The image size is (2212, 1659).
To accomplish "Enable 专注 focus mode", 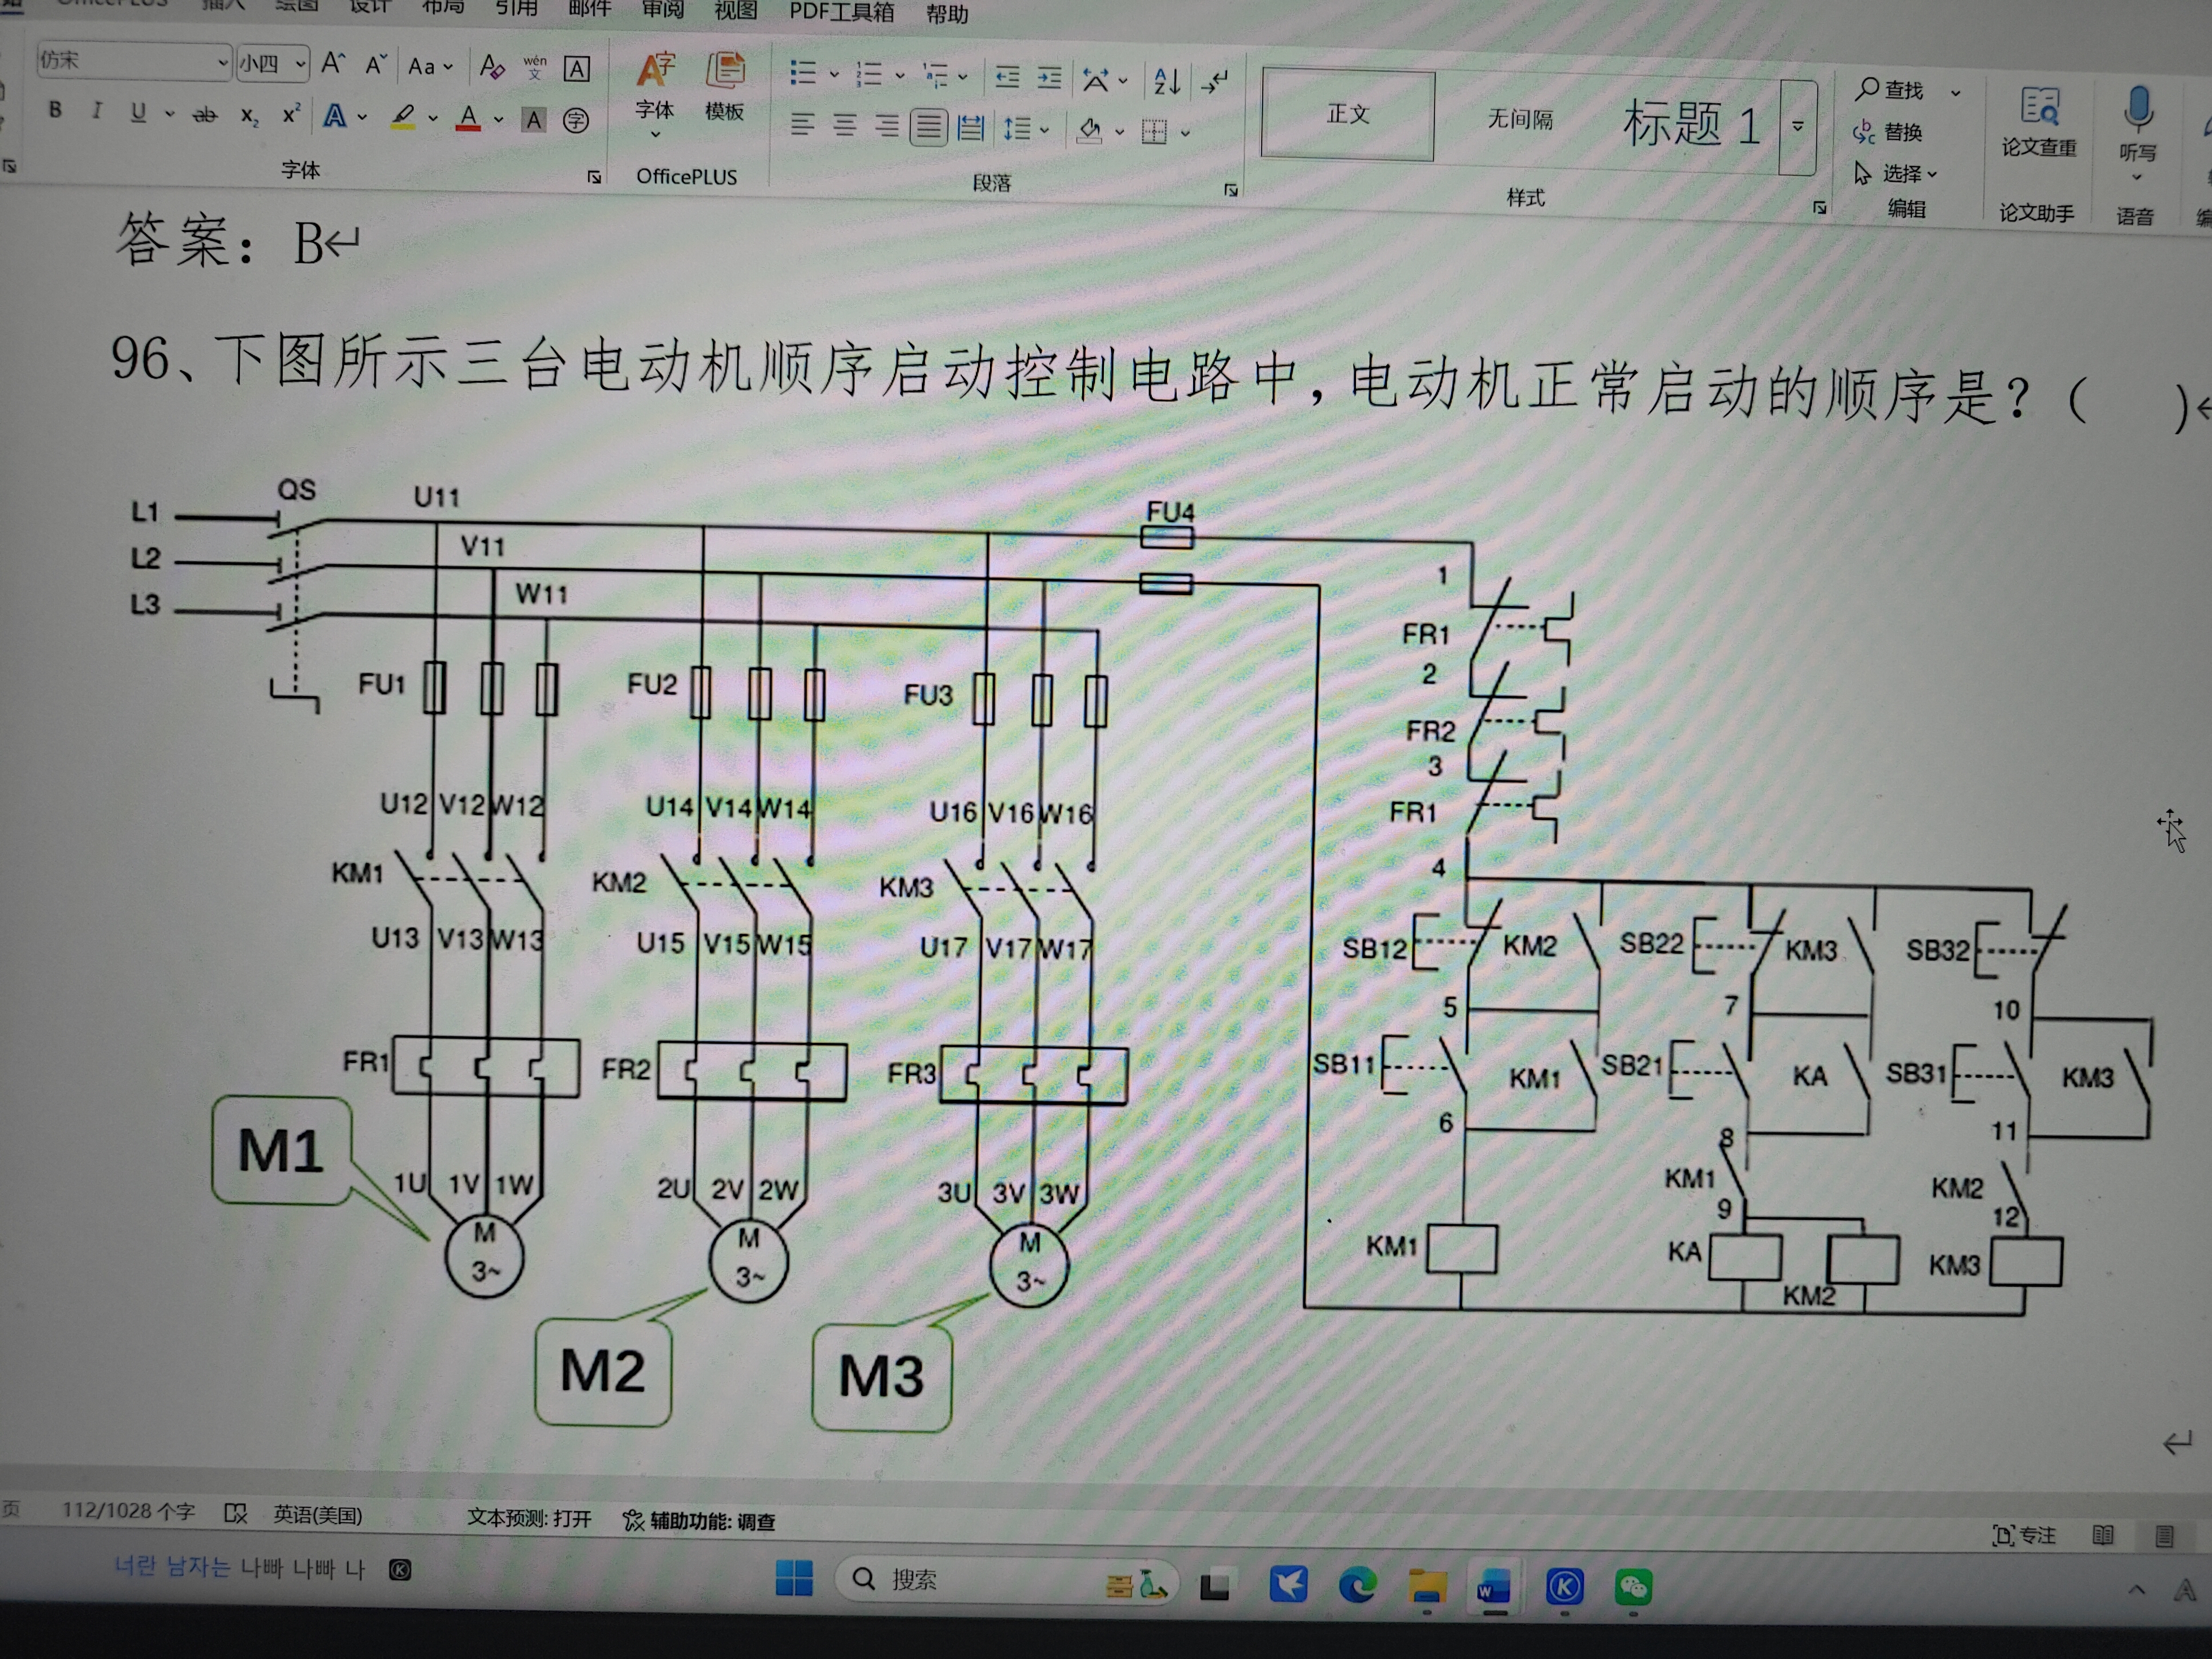I will click(2024, 1535).
